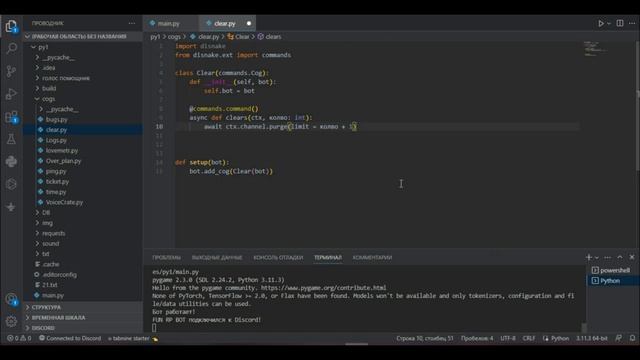The image size is (640, 360).
Task: Expand the .idea folder
Action: (x=82, y=68)
